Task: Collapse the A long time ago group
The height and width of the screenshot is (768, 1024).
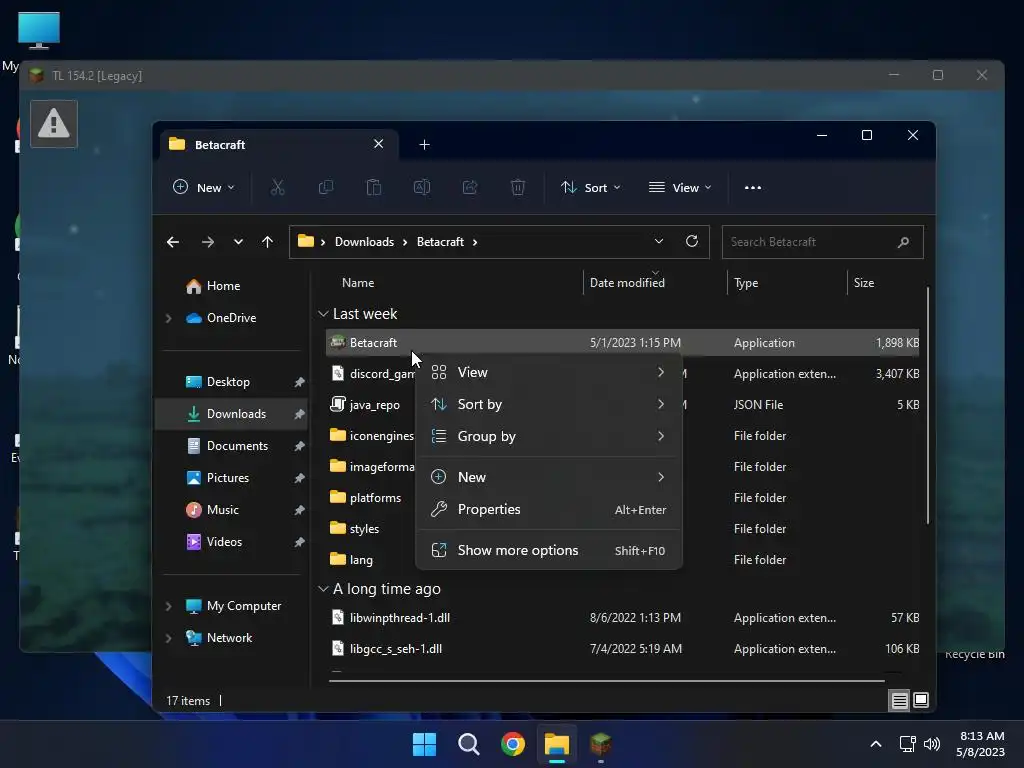Action: click(x=323, y=589)
